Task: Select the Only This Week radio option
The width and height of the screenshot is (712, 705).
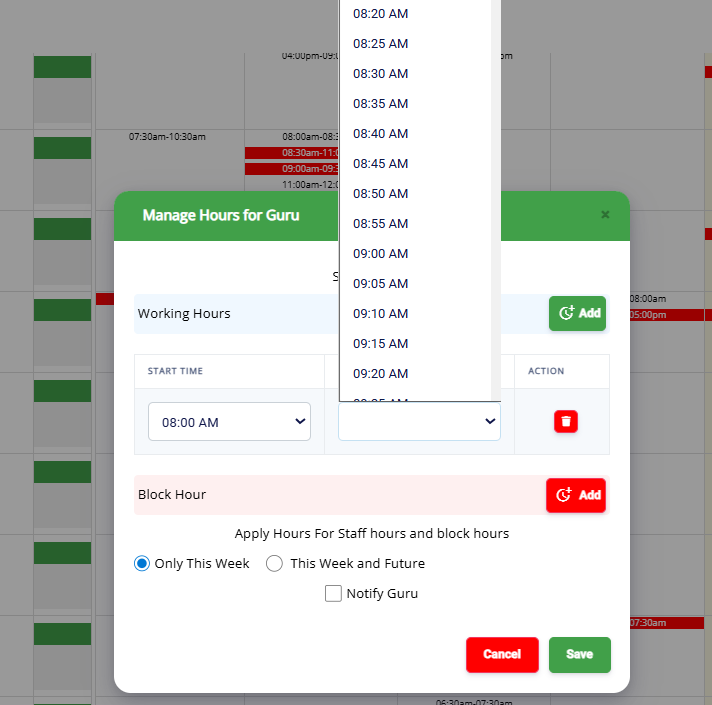Action: [x=142, y=563]
